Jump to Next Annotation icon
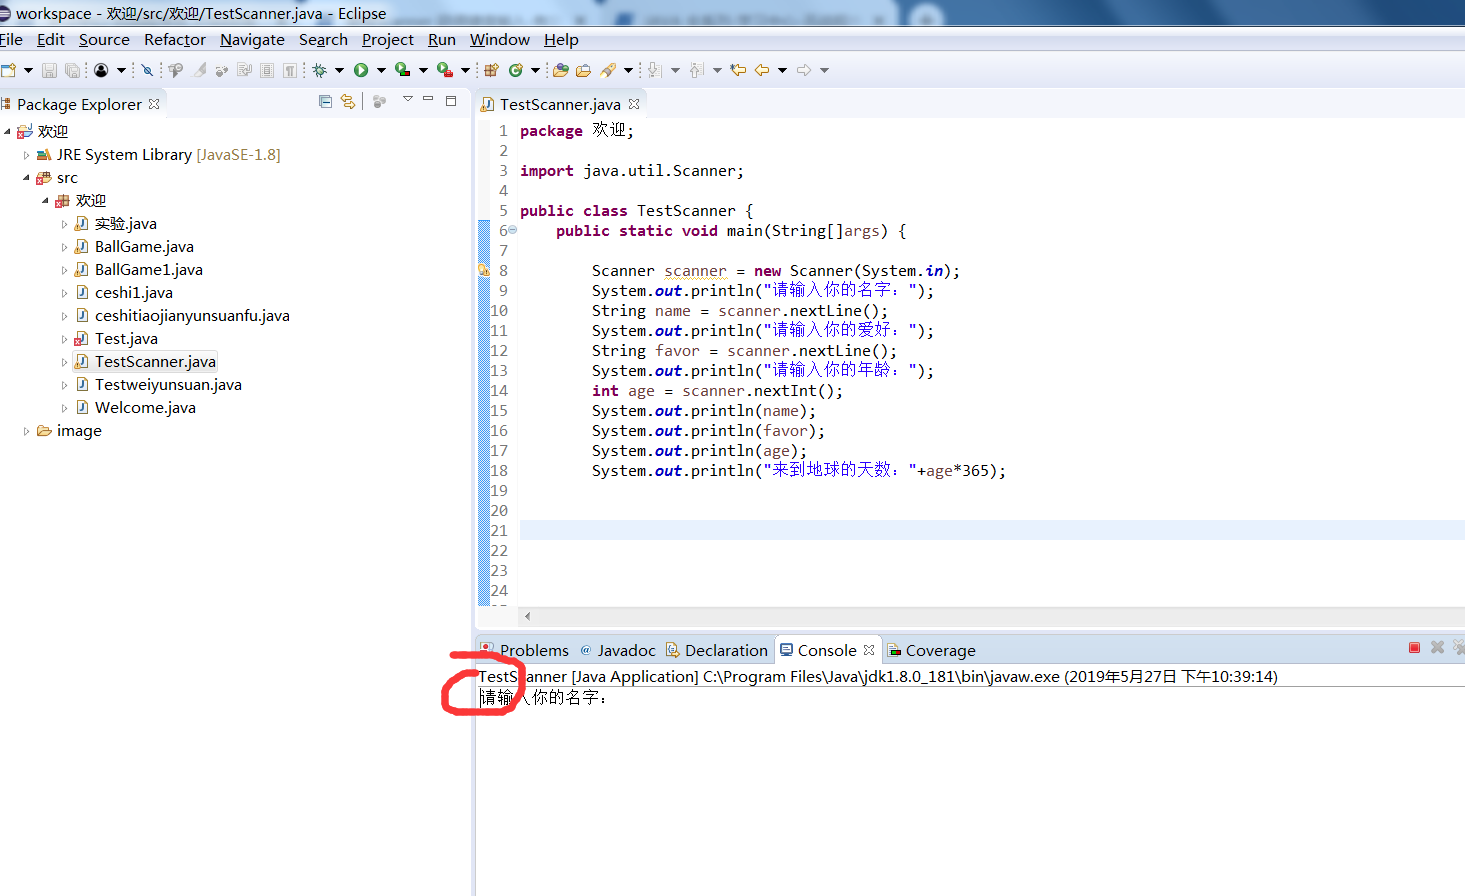 (x=655, y=70)
